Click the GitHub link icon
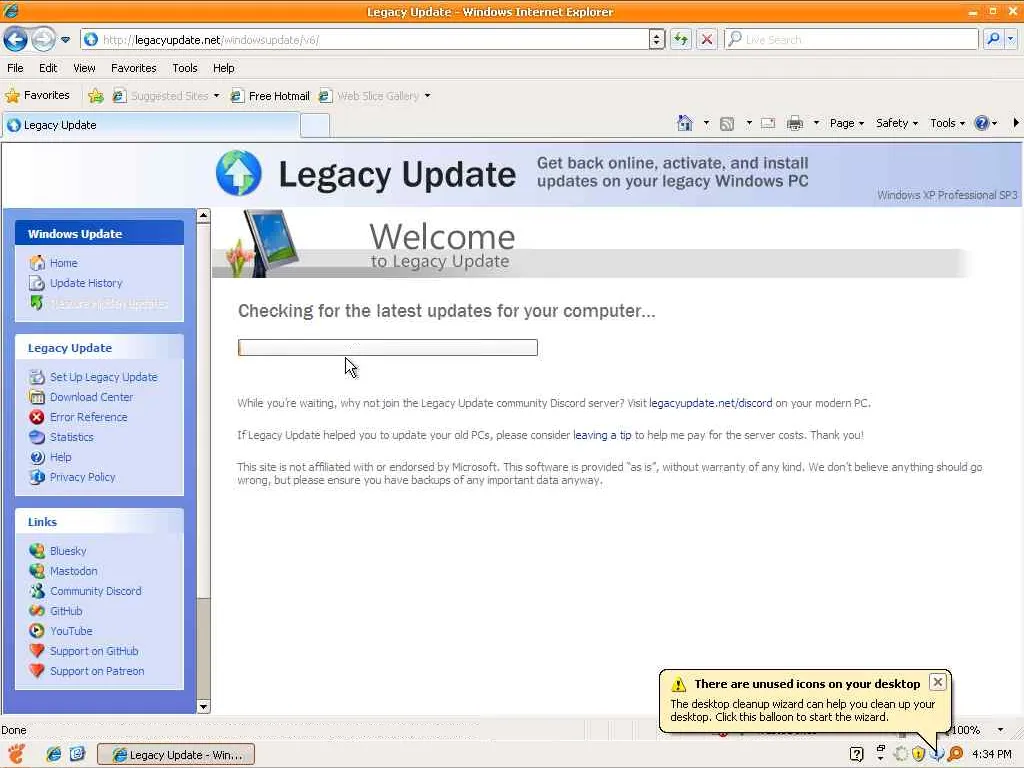 click(37, 611)
